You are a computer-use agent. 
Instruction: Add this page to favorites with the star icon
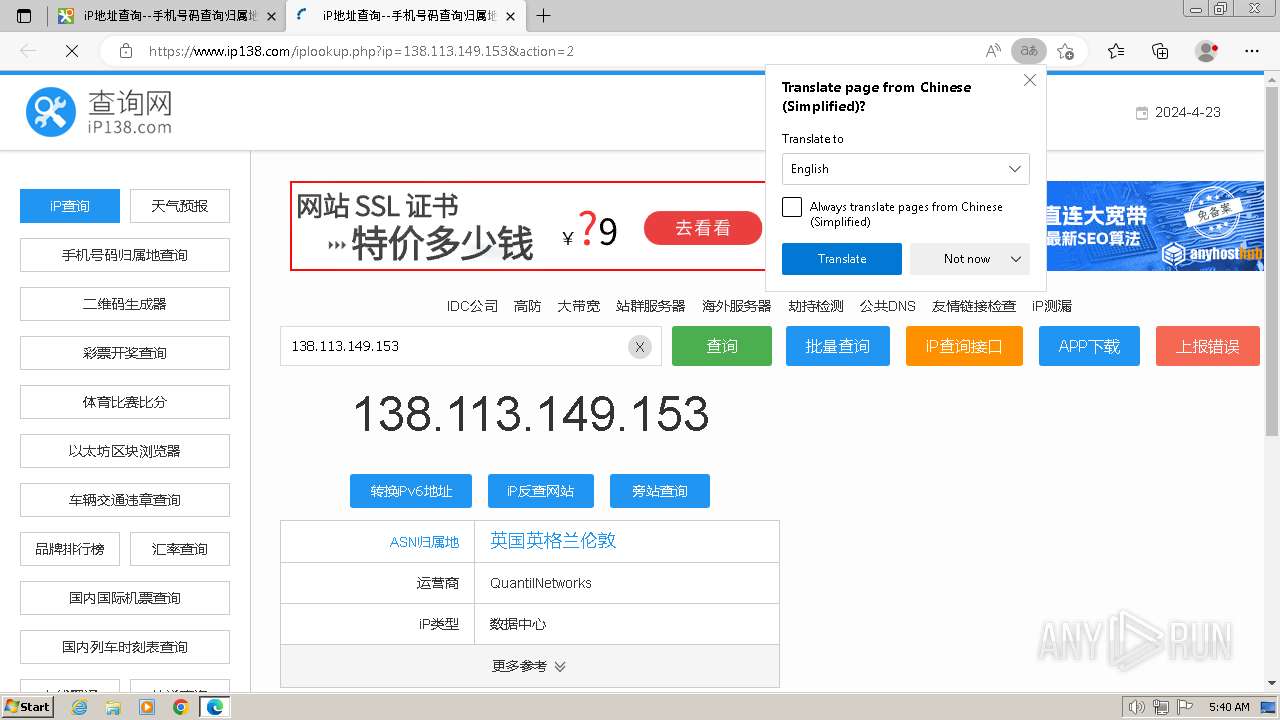point(1066,51)
